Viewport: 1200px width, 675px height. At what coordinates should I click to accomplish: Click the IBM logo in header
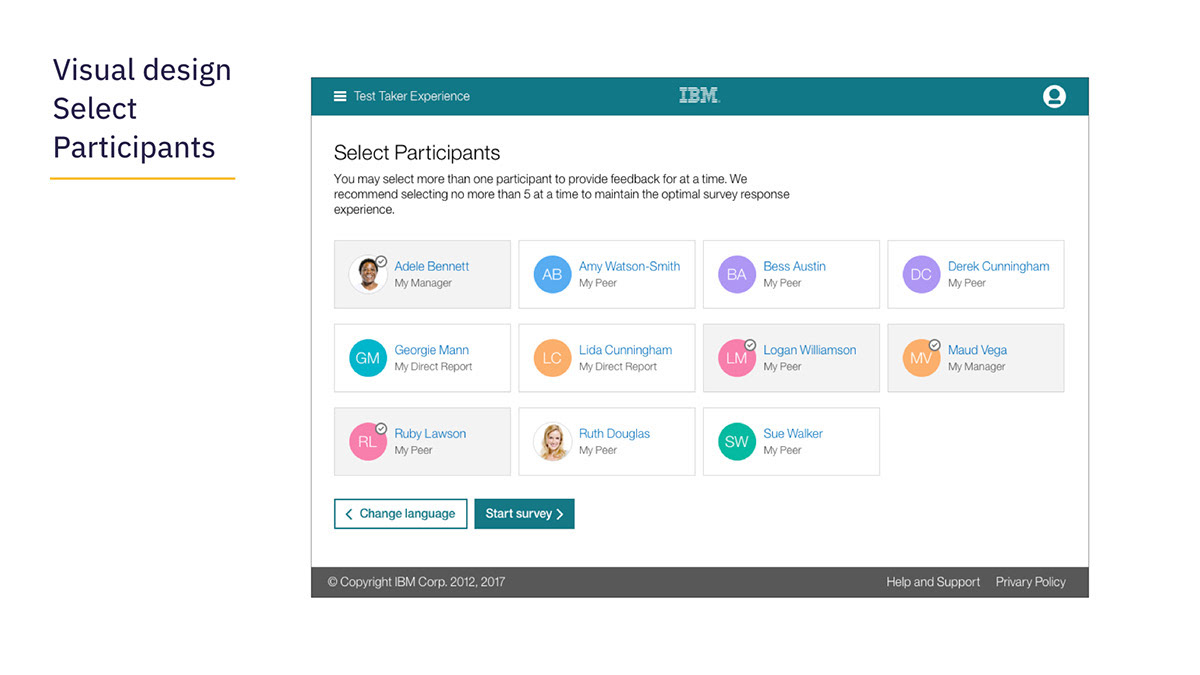[699, 96]
